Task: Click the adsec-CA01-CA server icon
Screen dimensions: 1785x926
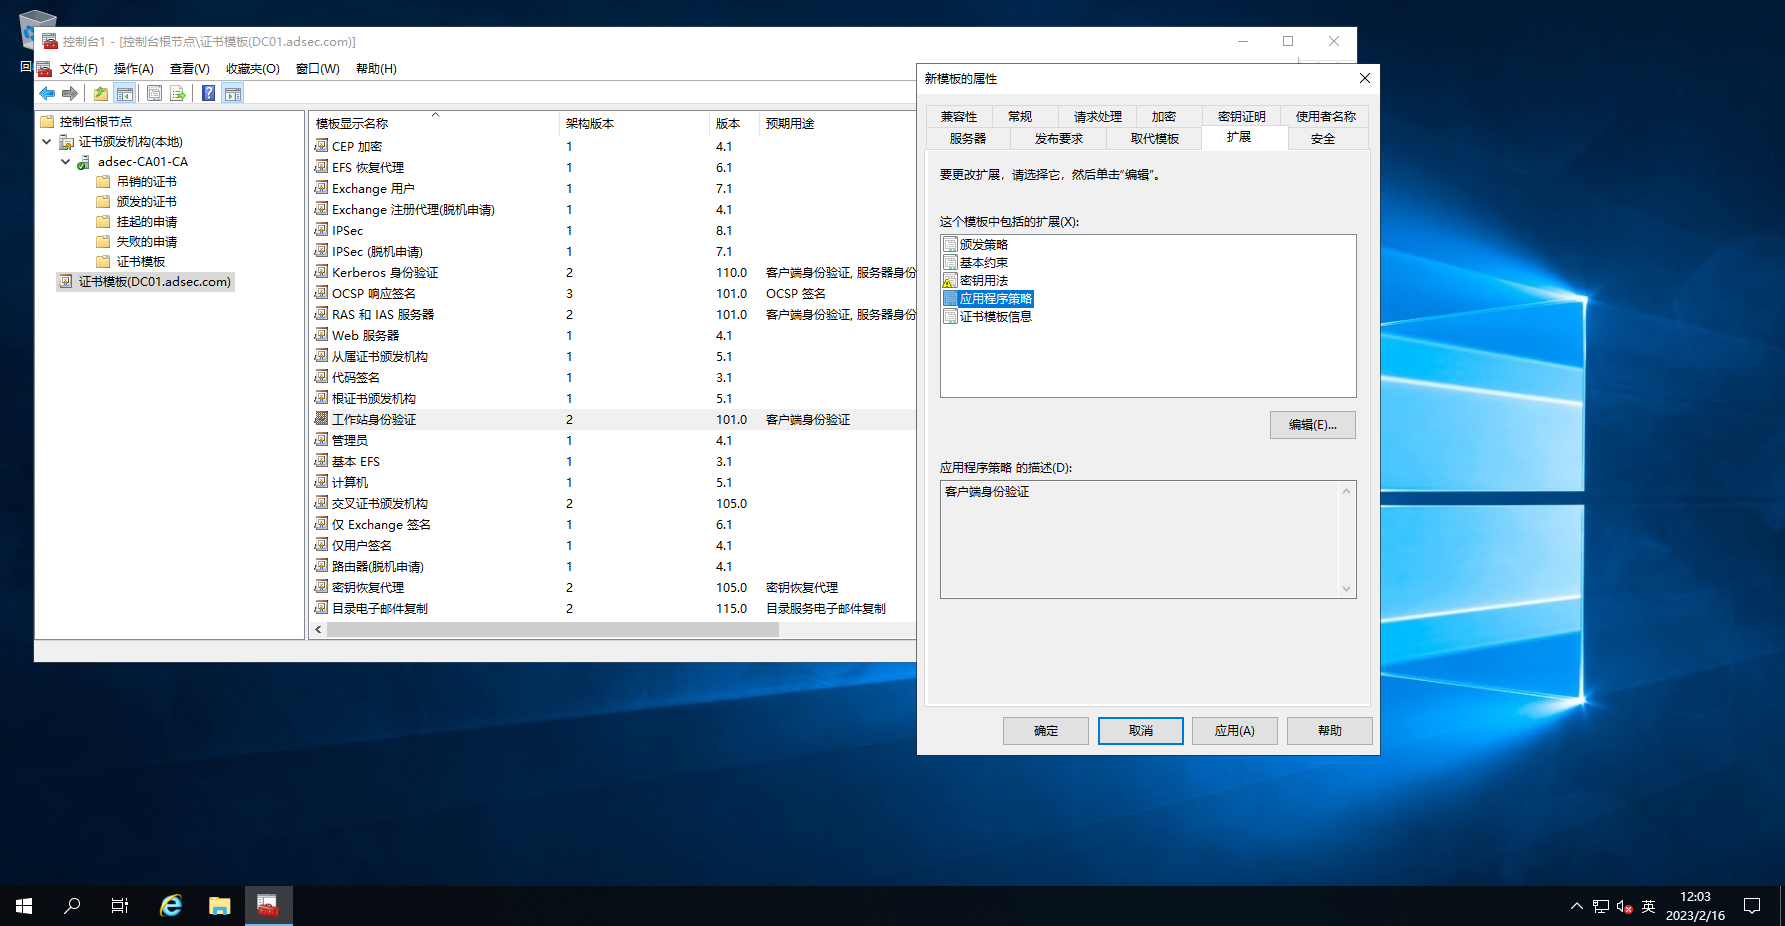Action: (84, 162)
